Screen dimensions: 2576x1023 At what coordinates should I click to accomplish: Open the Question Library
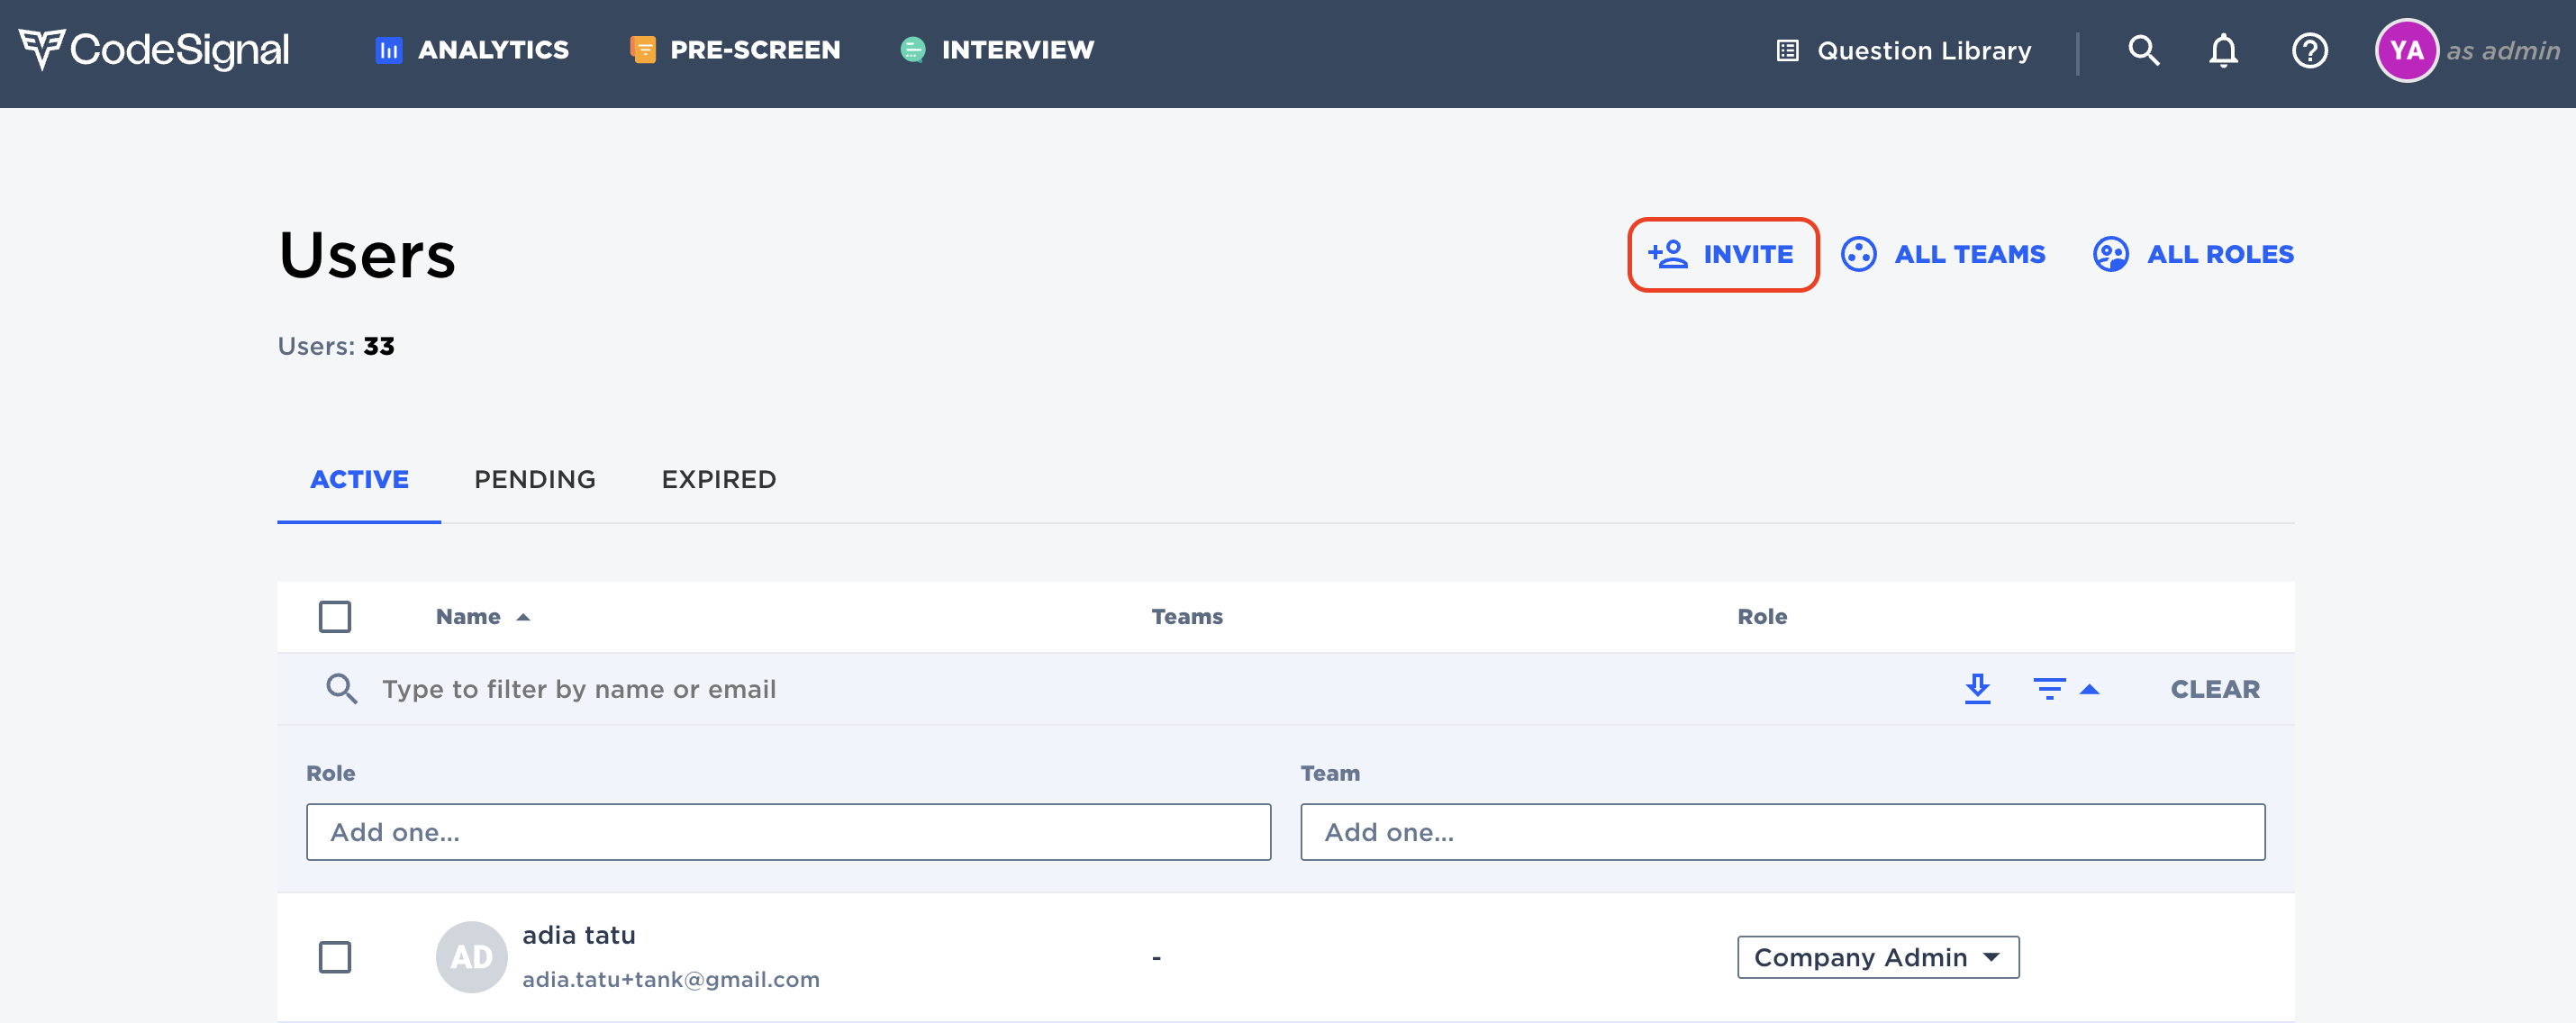coord(1903,50)
